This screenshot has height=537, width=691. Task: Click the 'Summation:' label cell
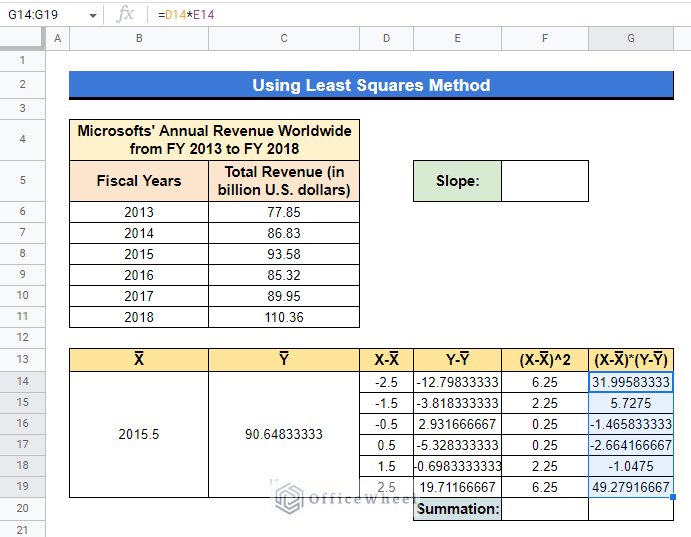tap(457, 509)
